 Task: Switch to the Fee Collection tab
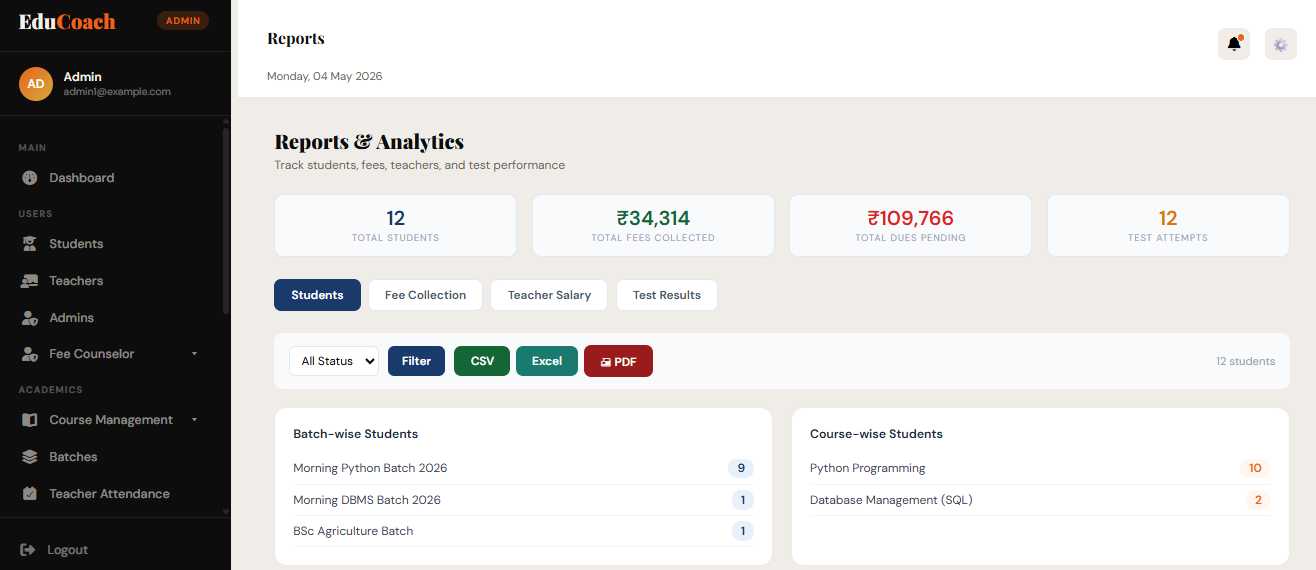[x=425, y=295]
